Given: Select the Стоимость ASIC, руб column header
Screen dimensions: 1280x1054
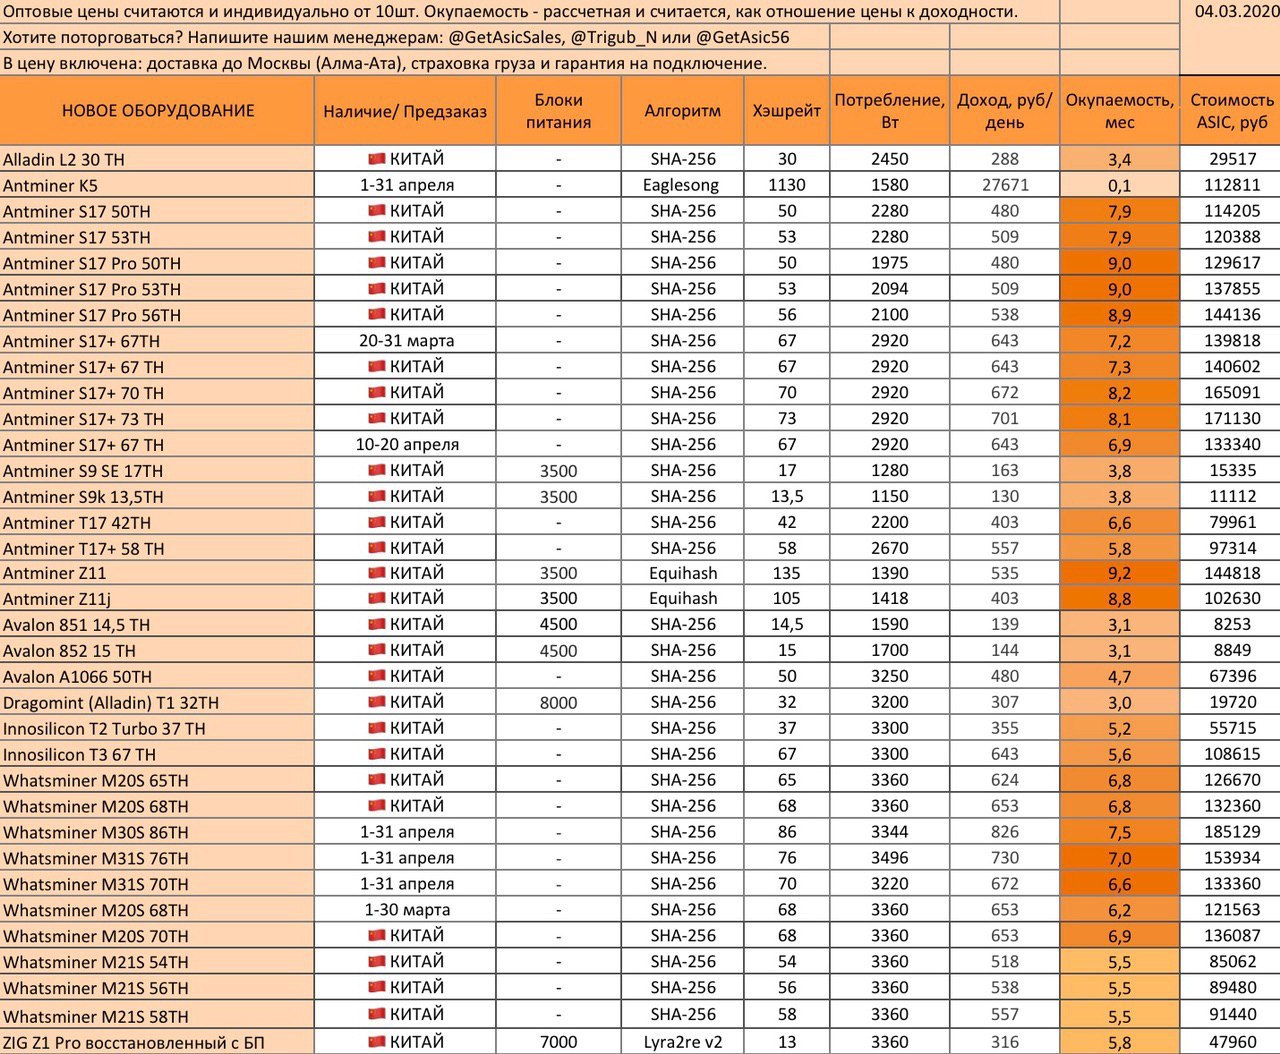Looking at the screenshot, I should point(1231,111).
